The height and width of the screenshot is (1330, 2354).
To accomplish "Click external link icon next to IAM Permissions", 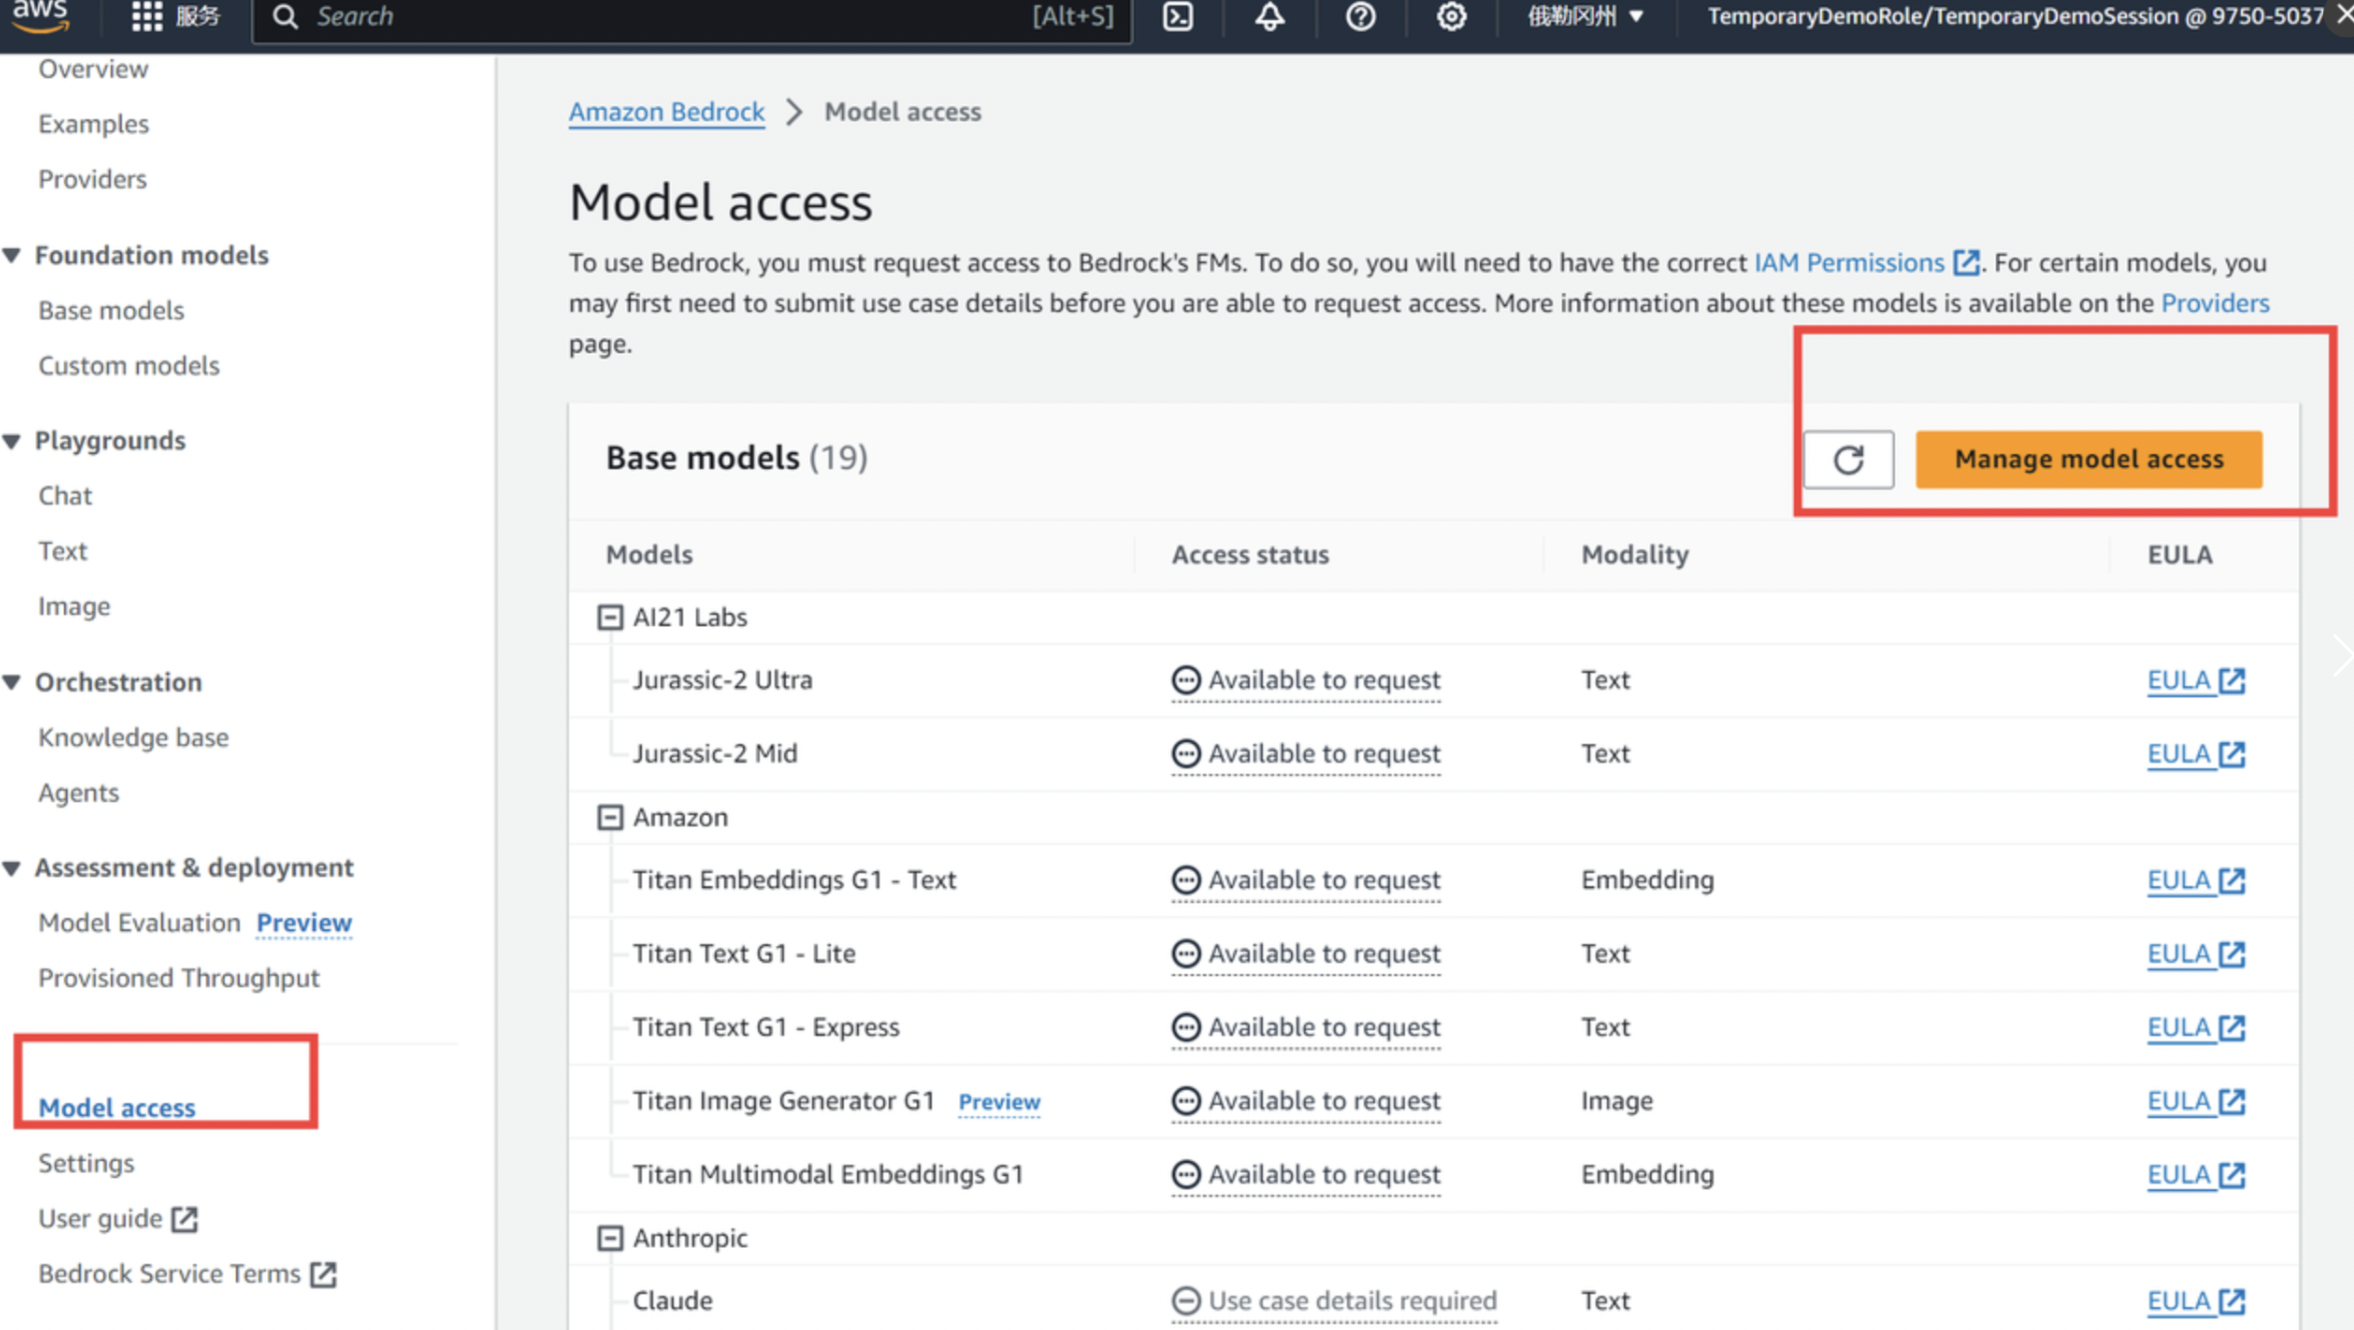I will 1966,263.
